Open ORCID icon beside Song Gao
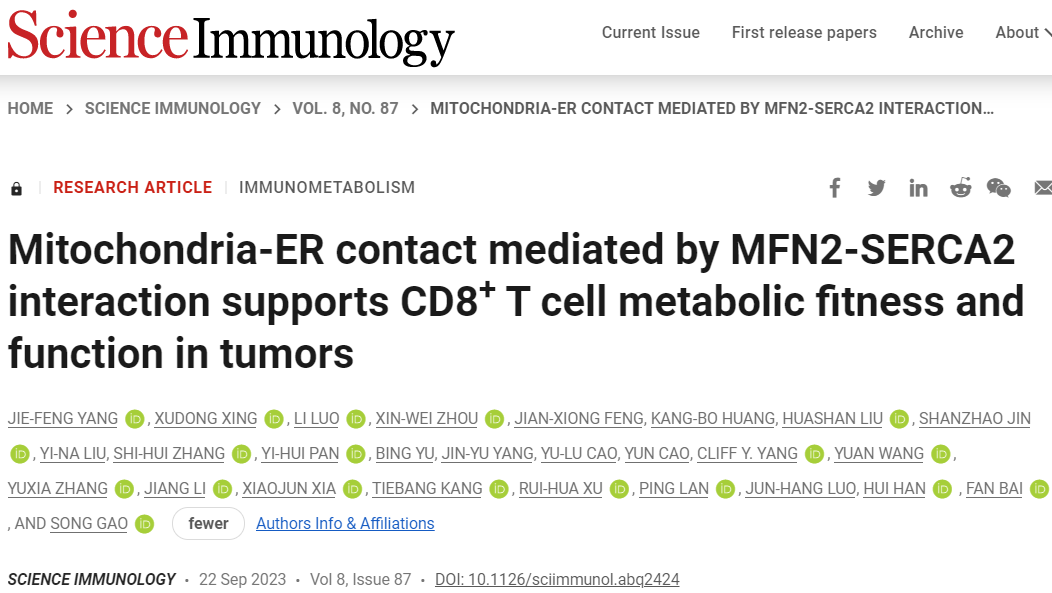The width and height of the screenshot is (1052, 593). click(144, 524)
